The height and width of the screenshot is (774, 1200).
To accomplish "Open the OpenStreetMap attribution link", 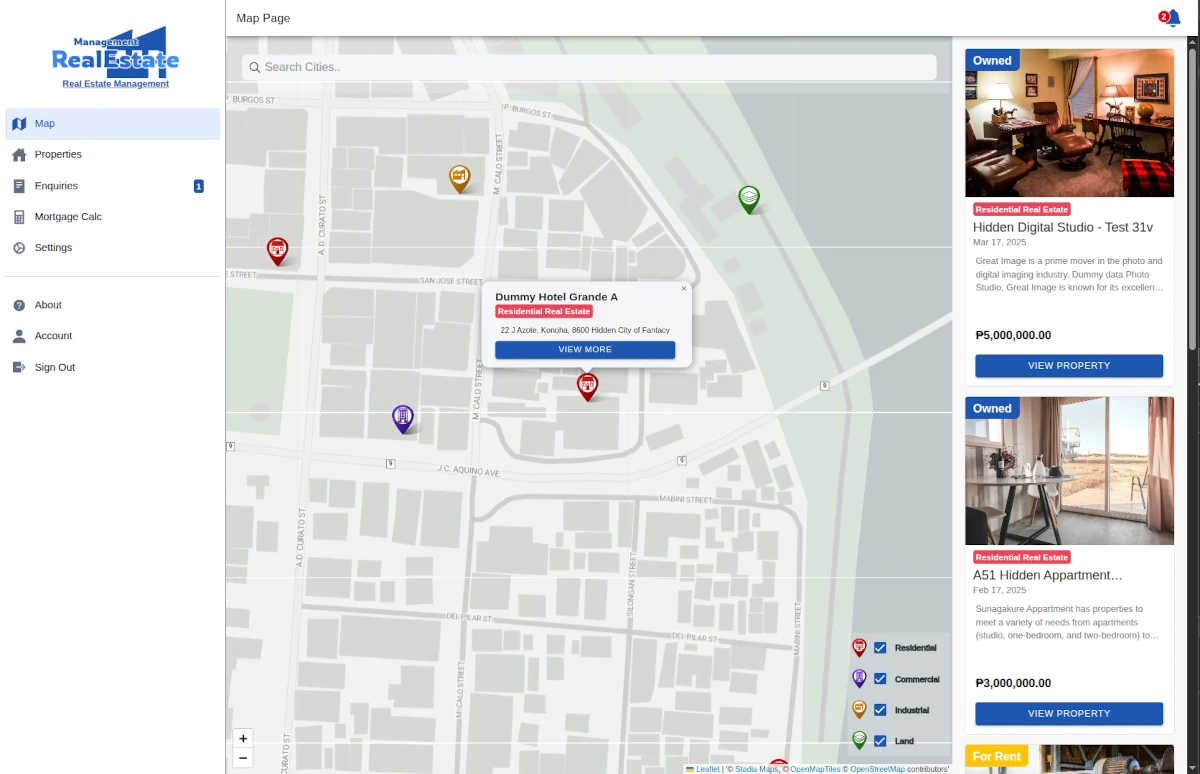I will click(877, 769).
